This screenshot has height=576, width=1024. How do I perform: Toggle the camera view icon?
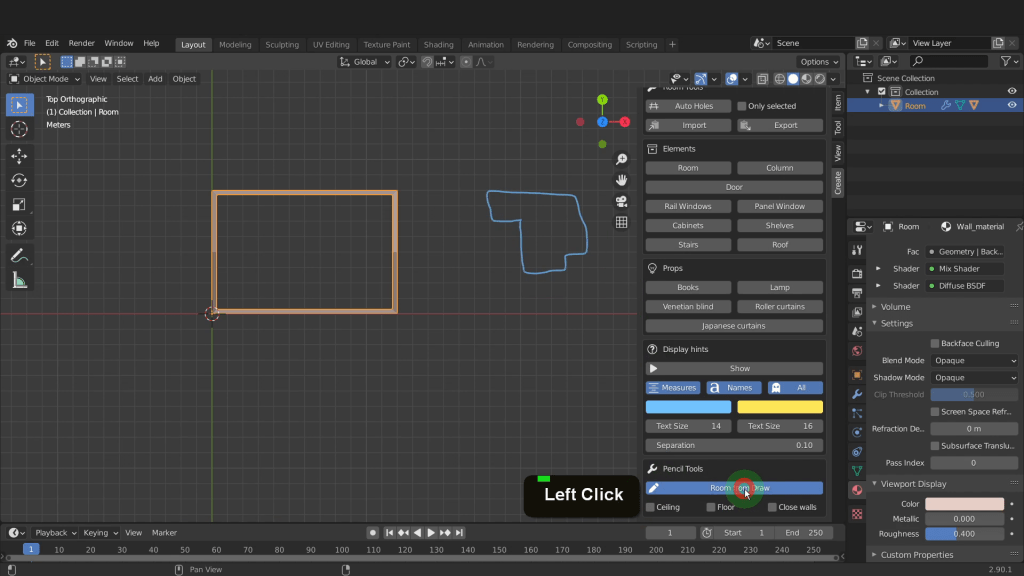621,201
